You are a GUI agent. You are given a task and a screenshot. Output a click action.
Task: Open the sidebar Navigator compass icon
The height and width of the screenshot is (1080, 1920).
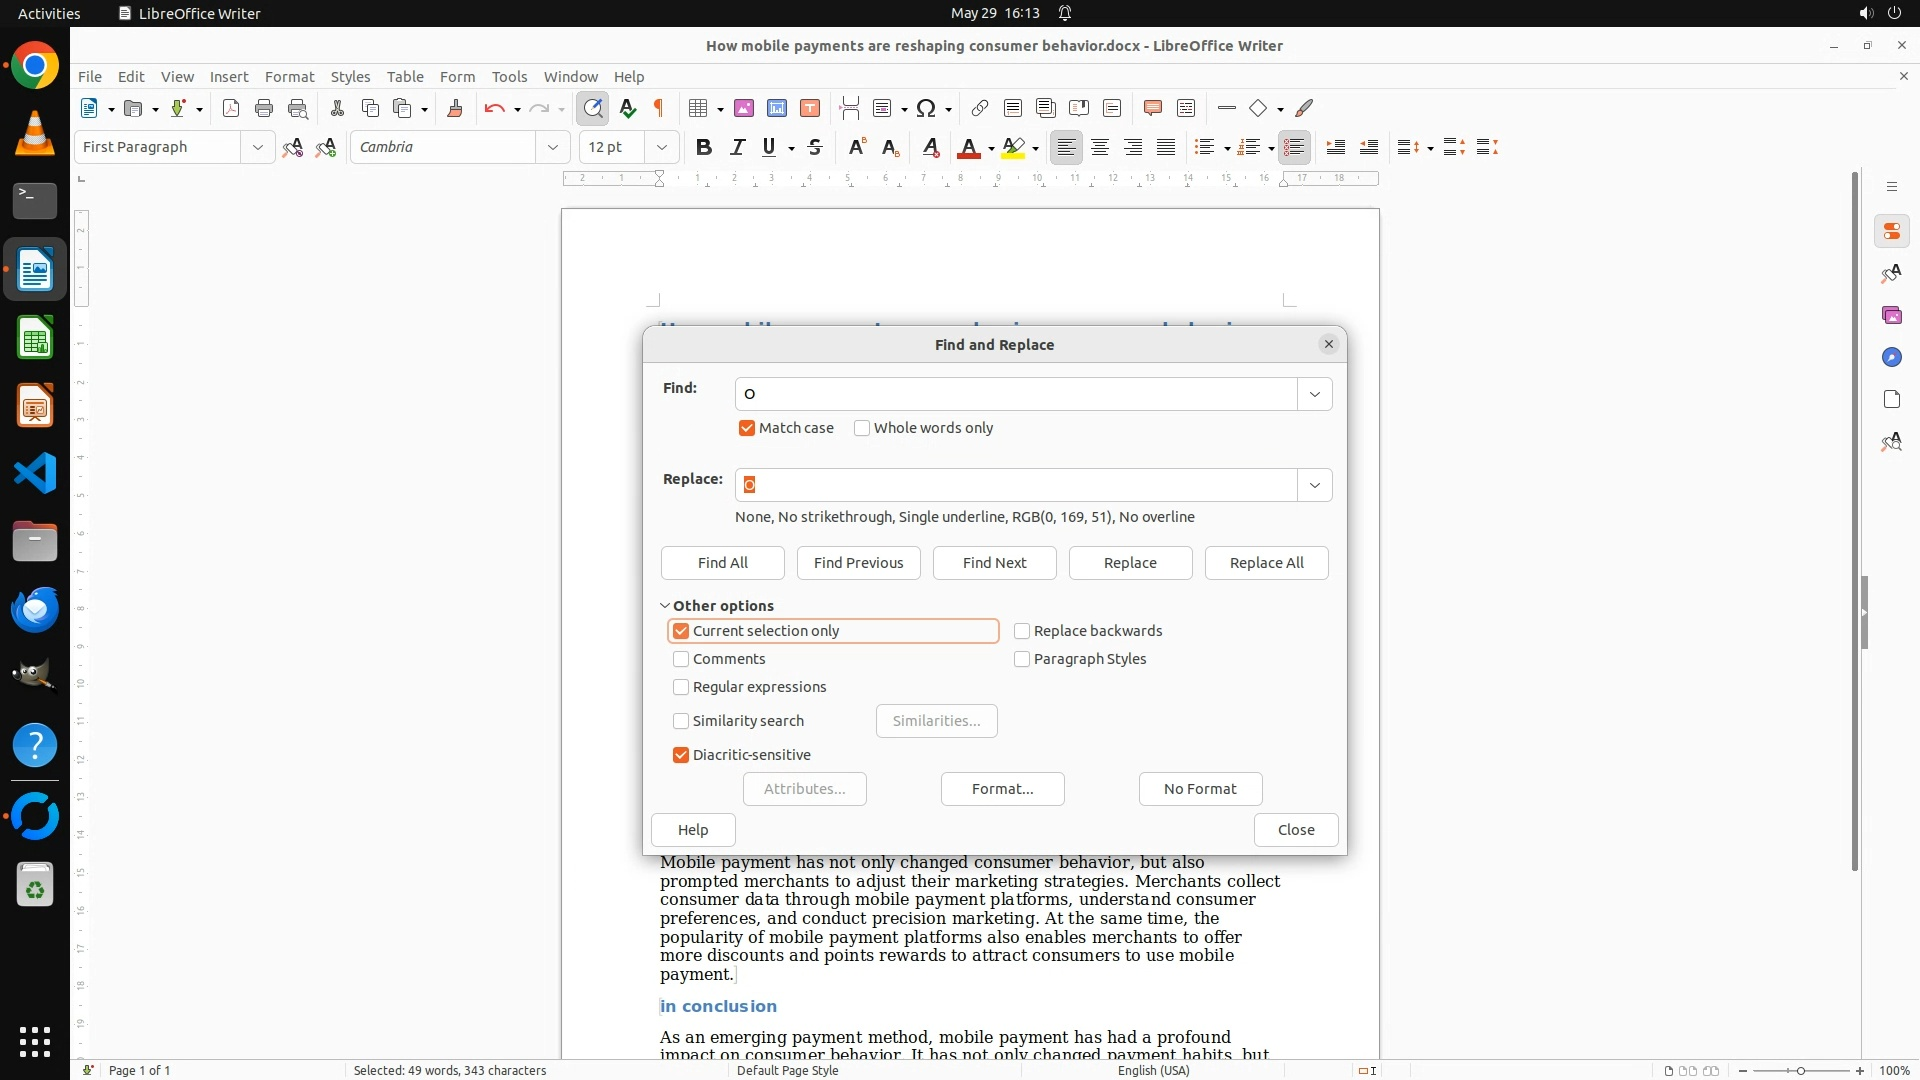(x=1891, y=358)
